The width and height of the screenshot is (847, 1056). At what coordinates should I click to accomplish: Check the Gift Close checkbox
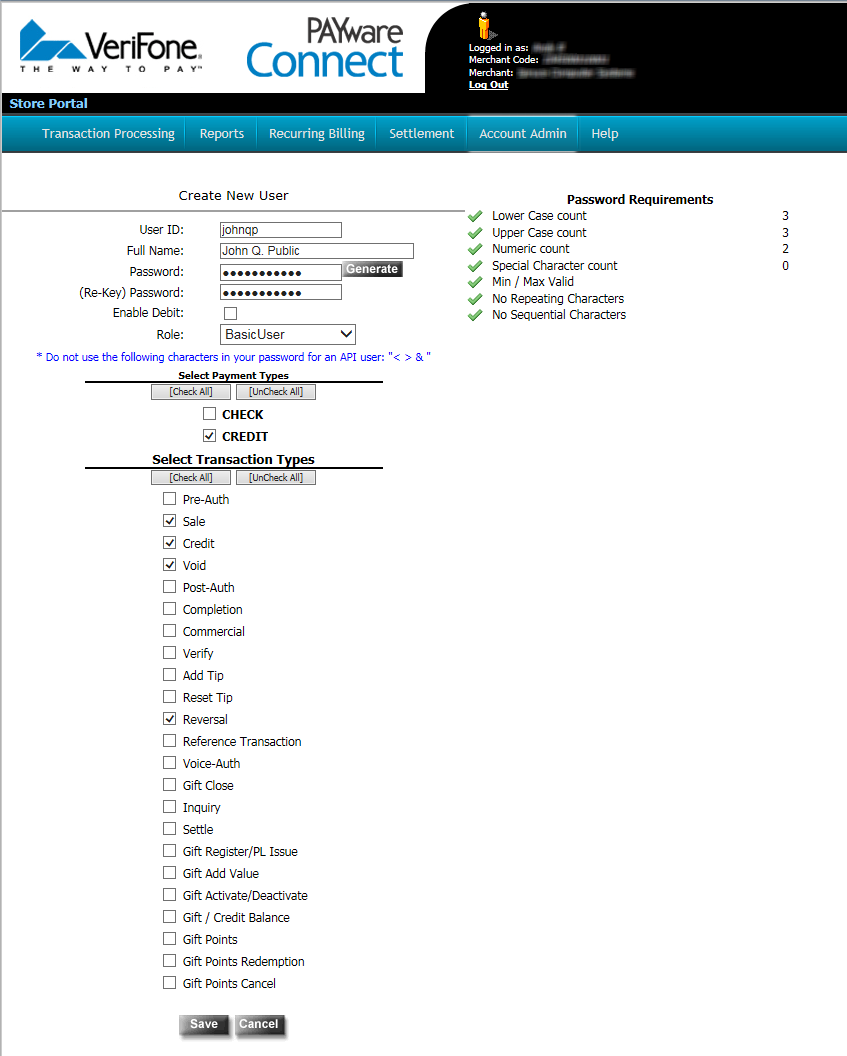(x=170, y=785)
